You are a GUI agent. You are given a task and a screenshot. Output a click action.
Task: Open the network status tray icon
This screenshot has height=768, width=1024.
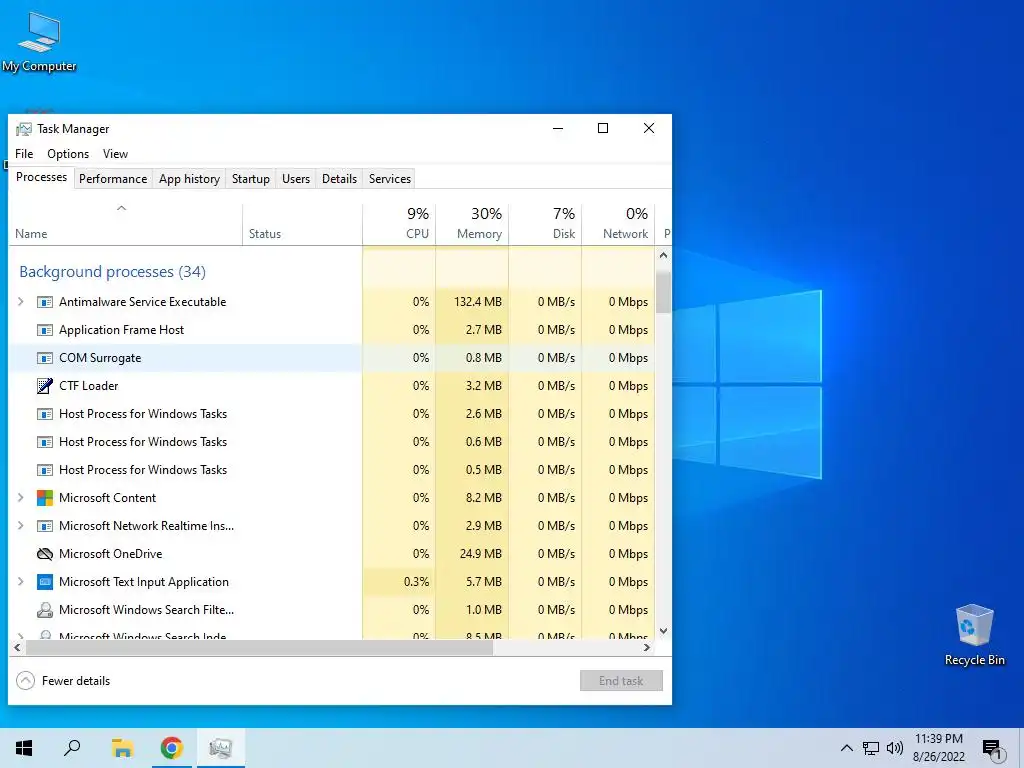[871, 748]
